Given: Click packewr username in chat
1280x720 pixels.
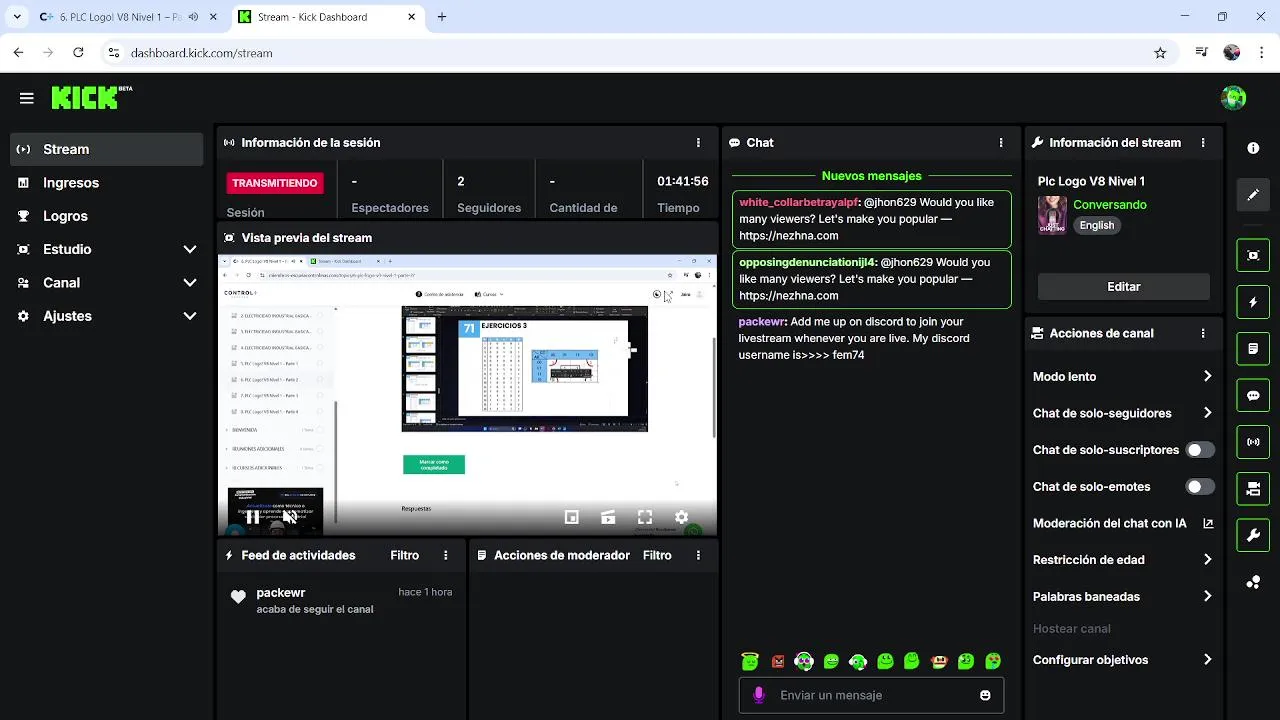Looking at the screenshot, I should tap(762, 322).
